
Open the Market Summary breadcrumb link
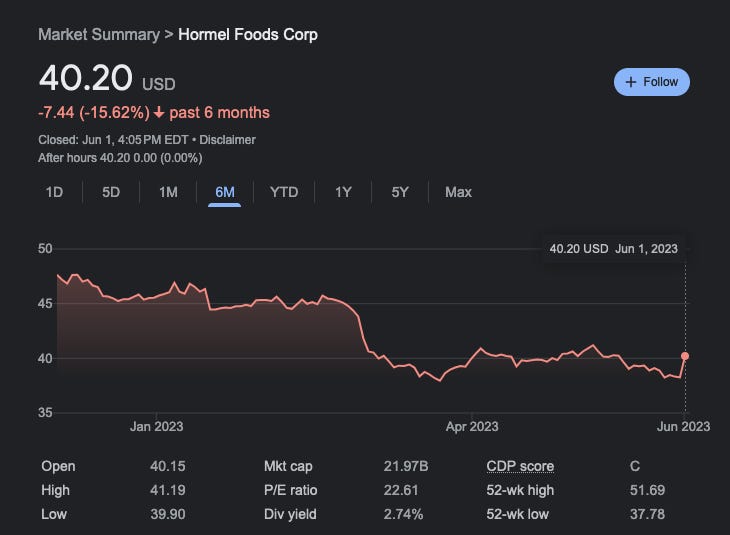click(x=99, y=34)
